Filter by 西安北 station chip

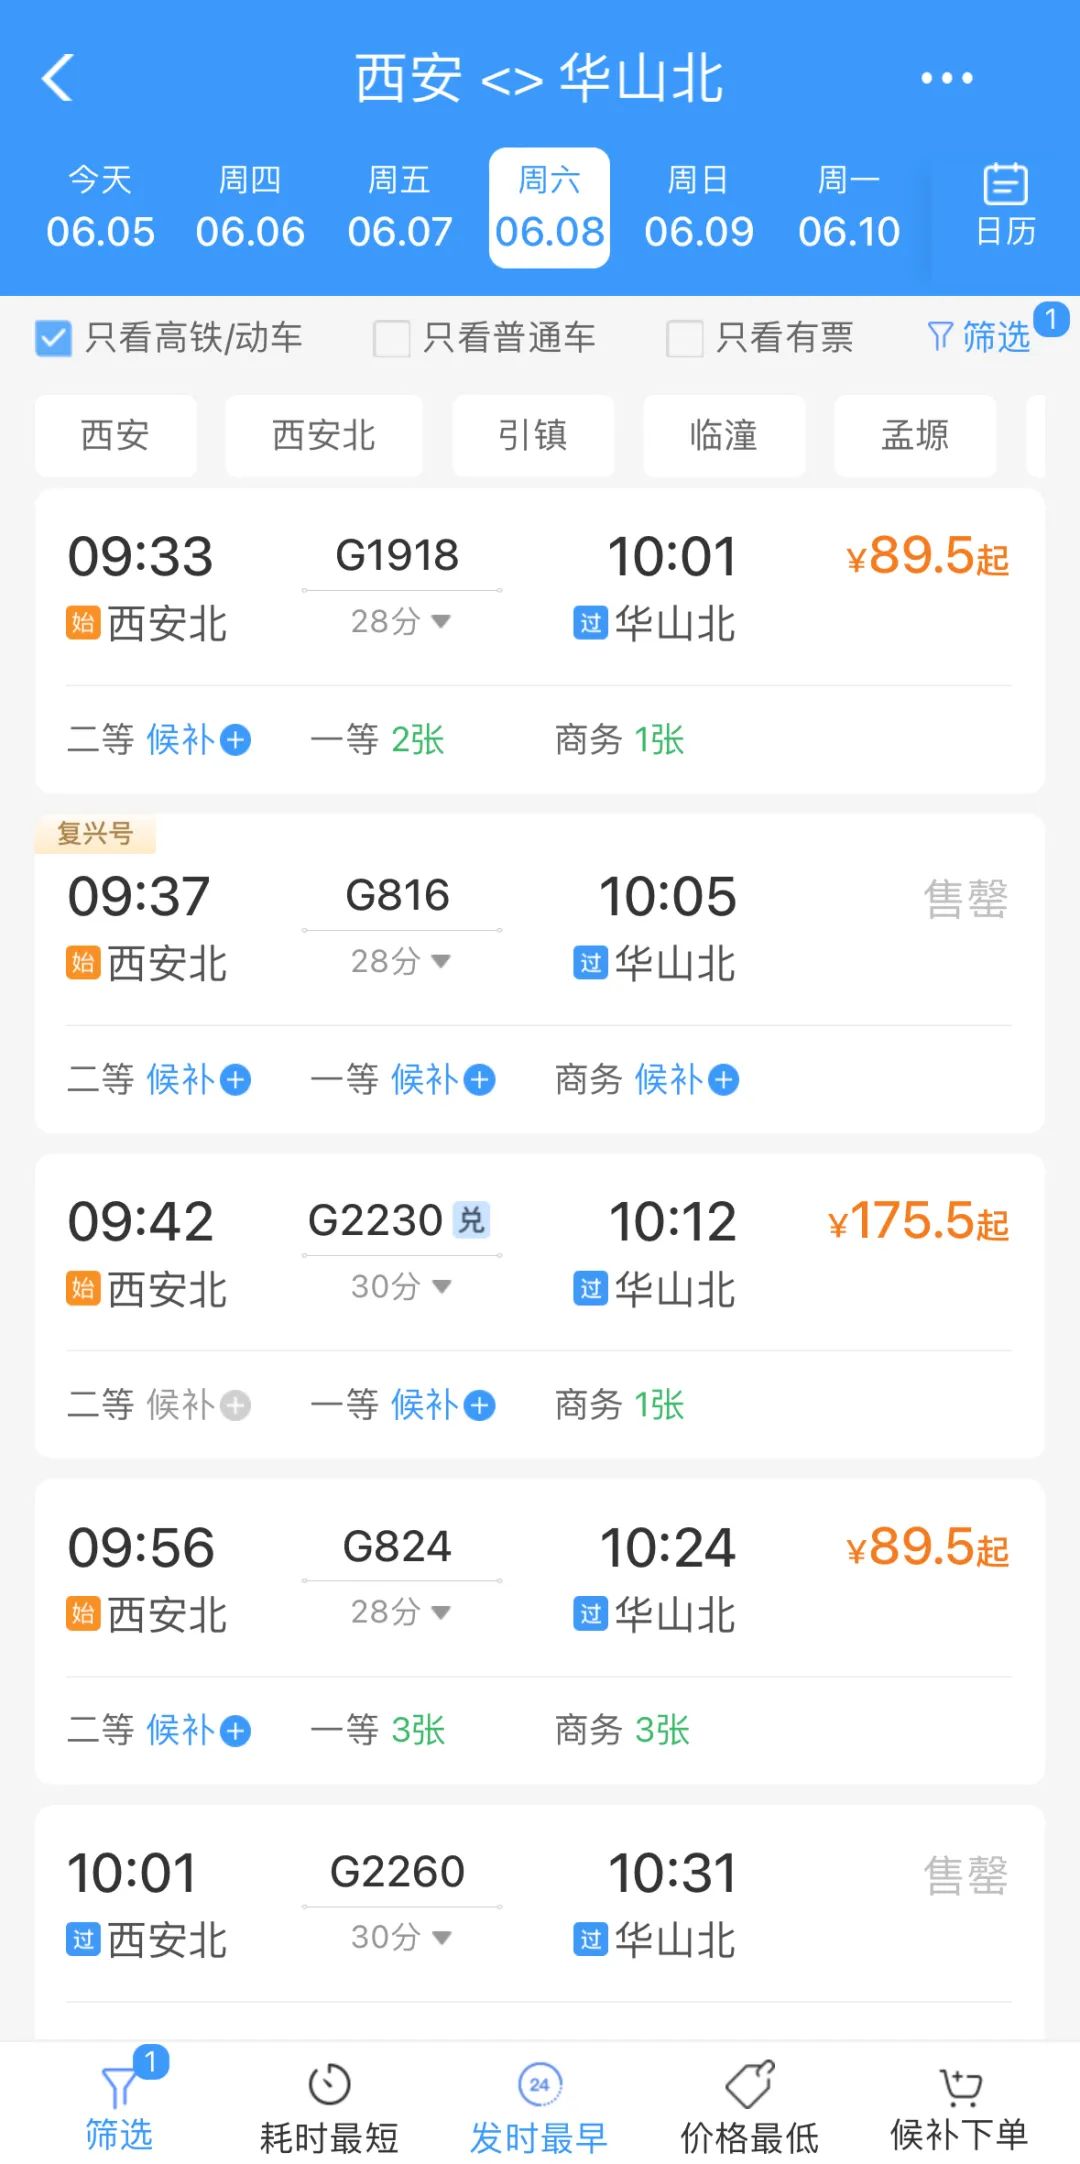[323, 436]
